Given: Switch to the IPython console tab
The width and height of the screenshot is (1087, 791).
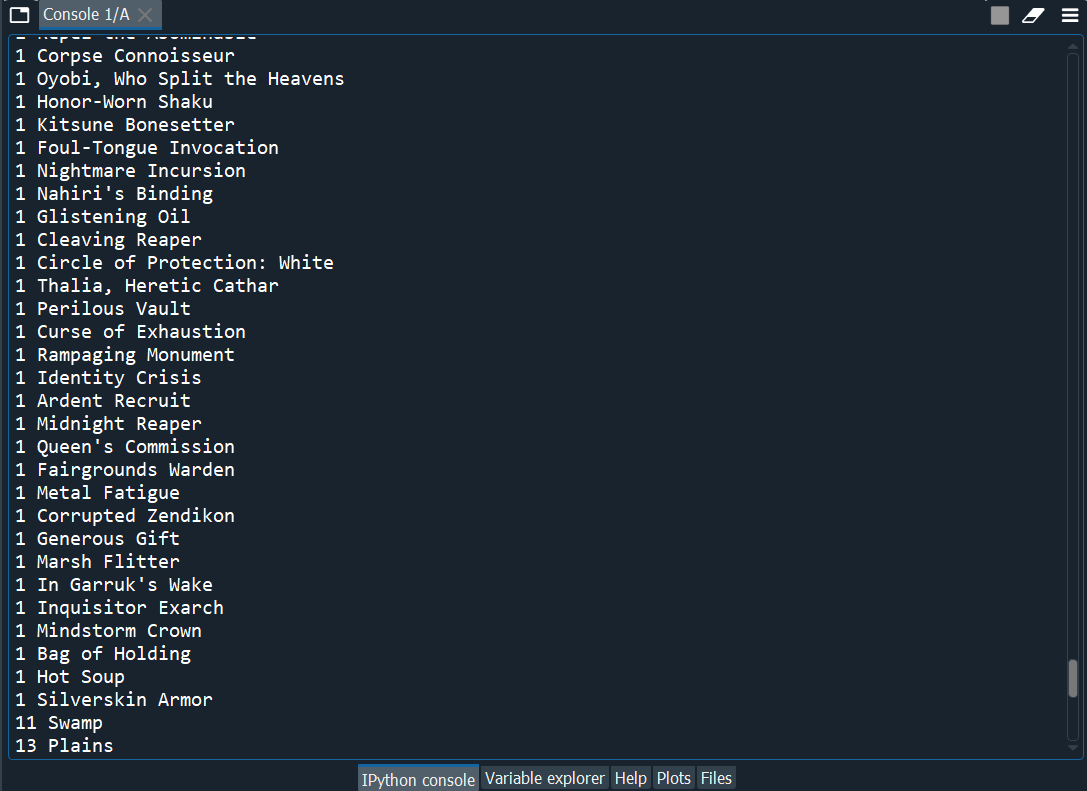Looking at the screenshot, I should pos(418,779).
